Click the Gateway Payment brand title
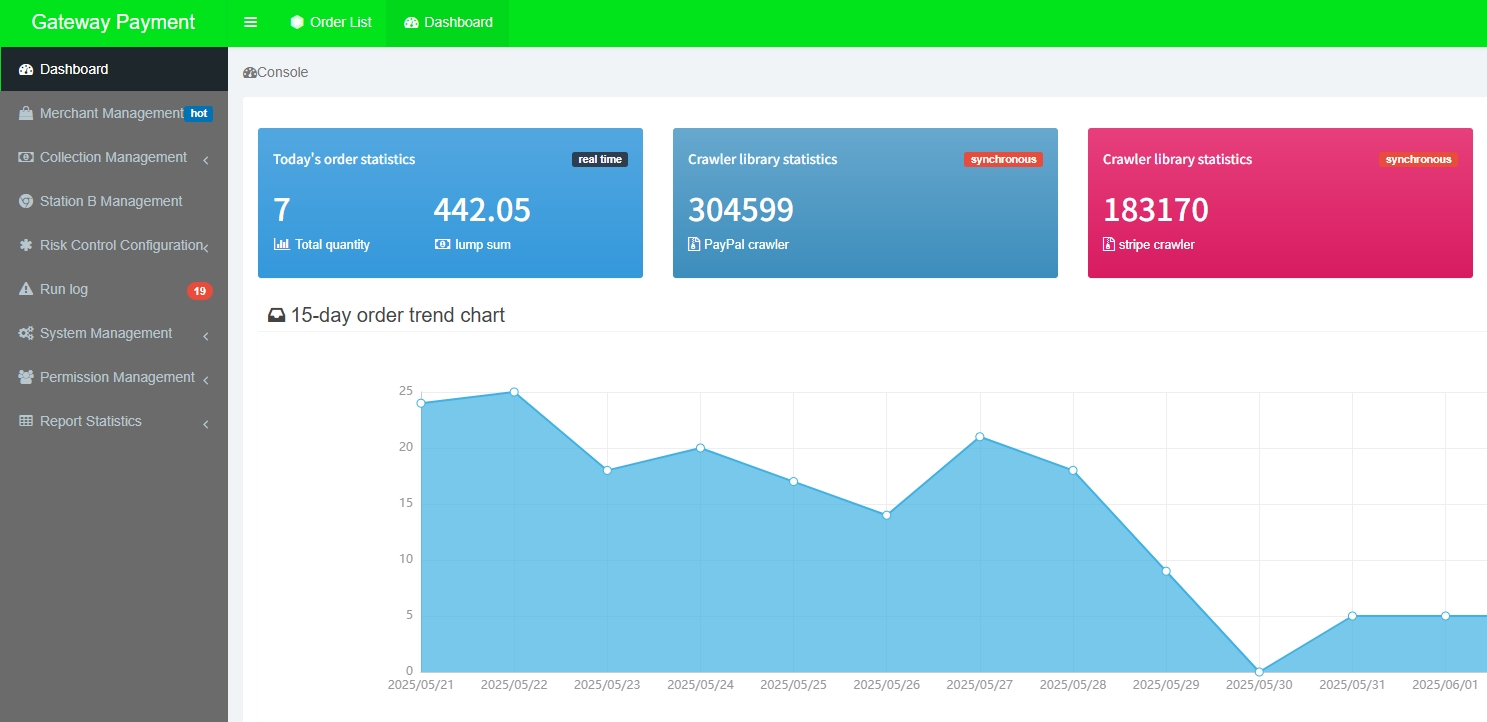The height and width of the screenshot is (722, 1487). tap(113, 22)
